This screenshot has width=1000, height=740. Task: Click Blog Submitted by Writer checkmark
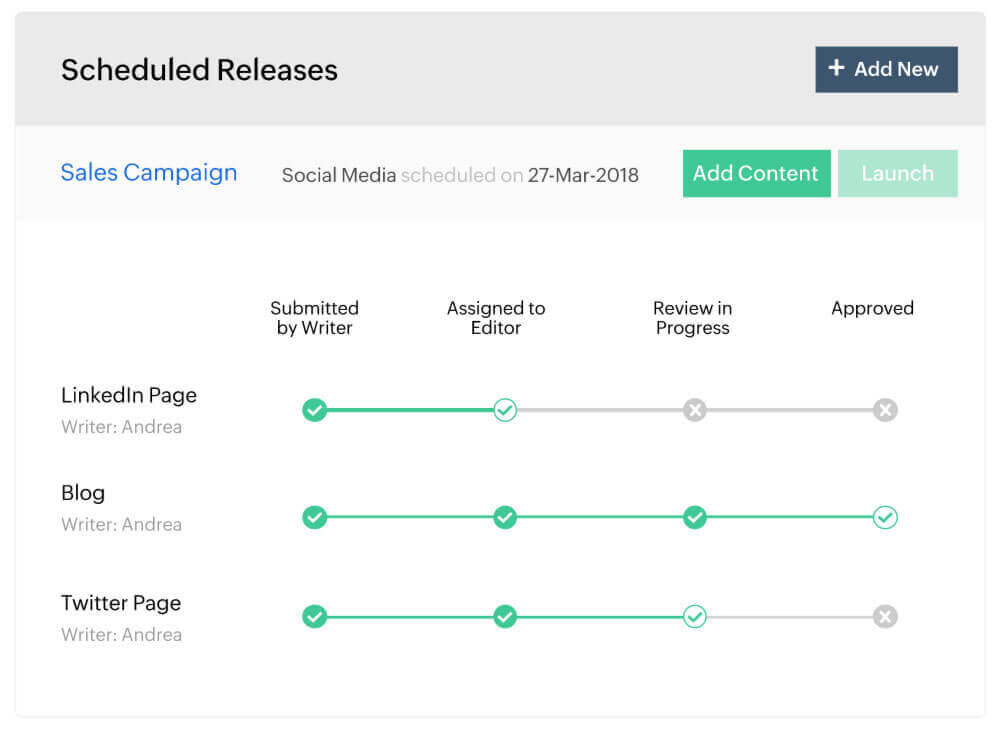point(315,517)
